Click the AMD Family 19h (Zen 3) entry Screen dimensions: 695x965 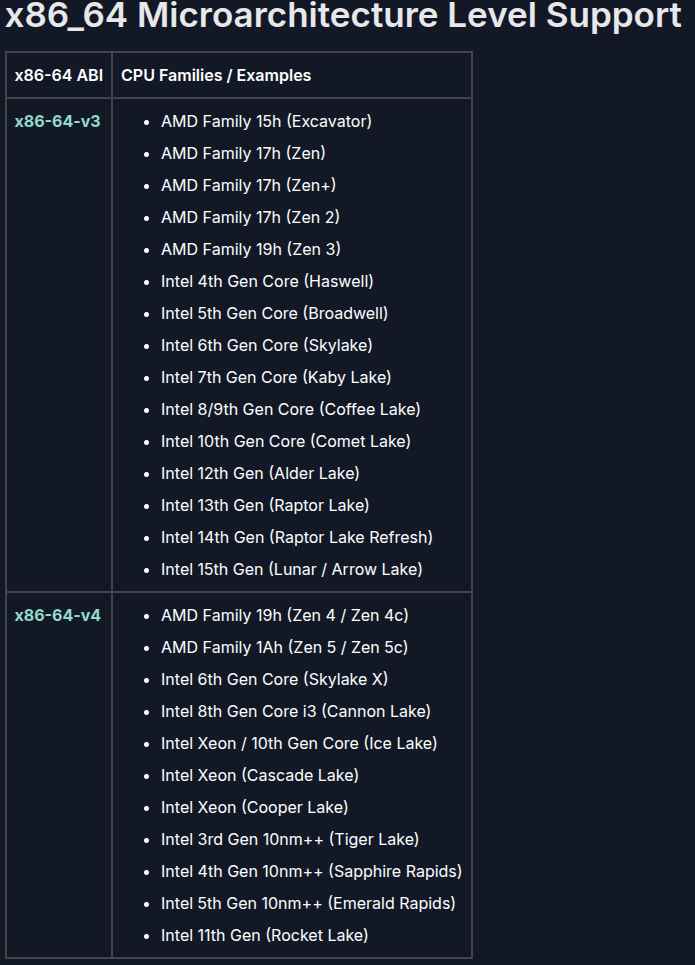(x=251, y=250)
